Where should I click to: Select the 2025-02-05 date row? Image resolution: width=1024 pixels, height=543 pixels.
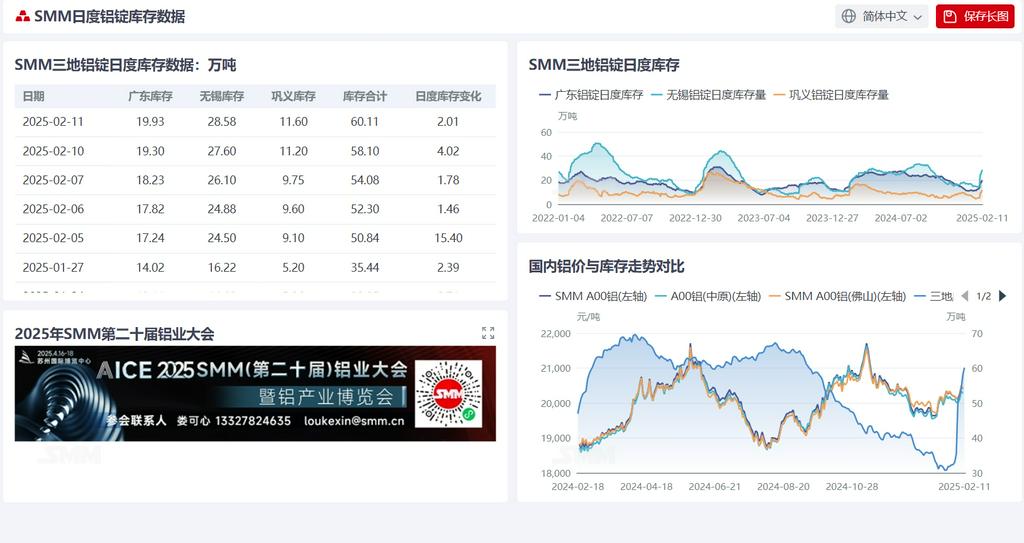click(255, 238)
